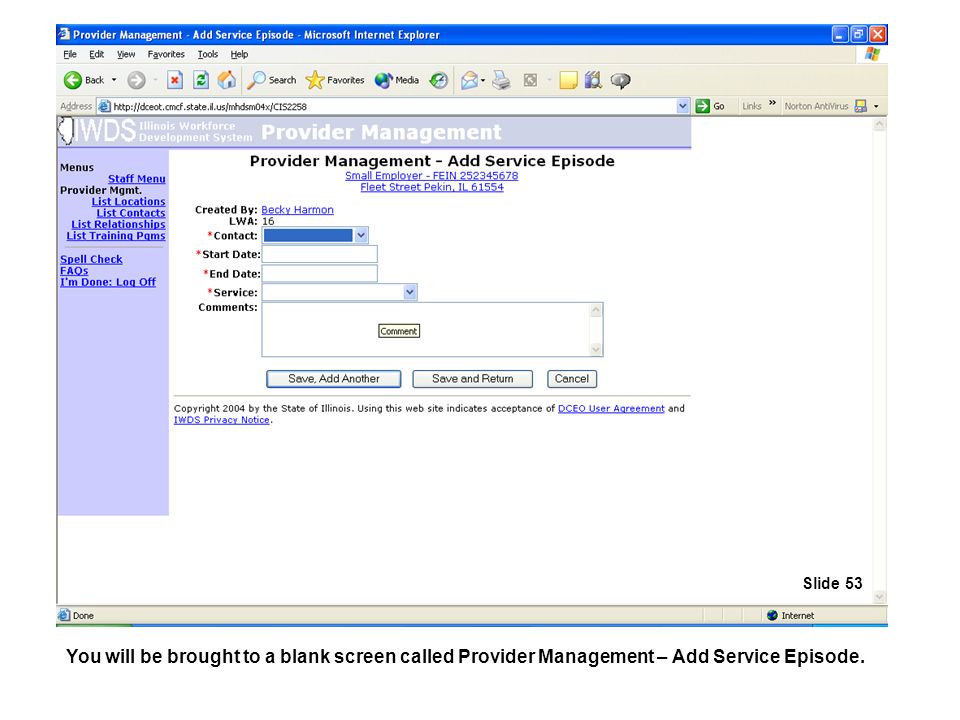Open the address bar dropdown
The image size is (960, 720).
click(x=683, y=106)
